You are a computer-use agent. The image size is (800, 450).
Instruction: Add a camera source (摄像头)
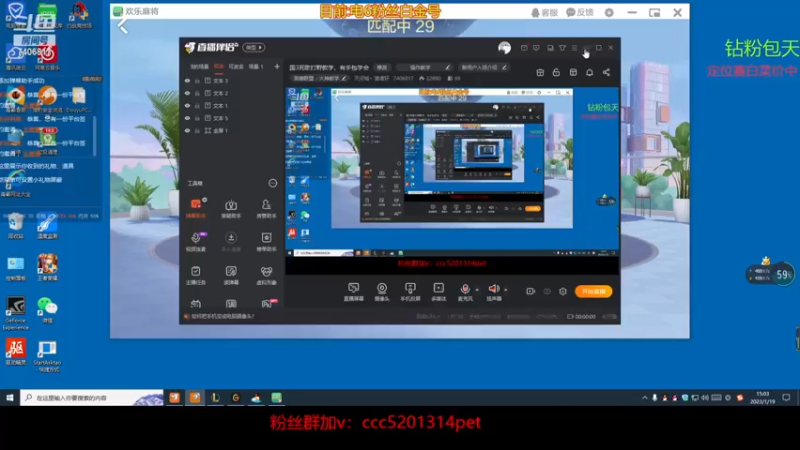click(x=382, y=292)
